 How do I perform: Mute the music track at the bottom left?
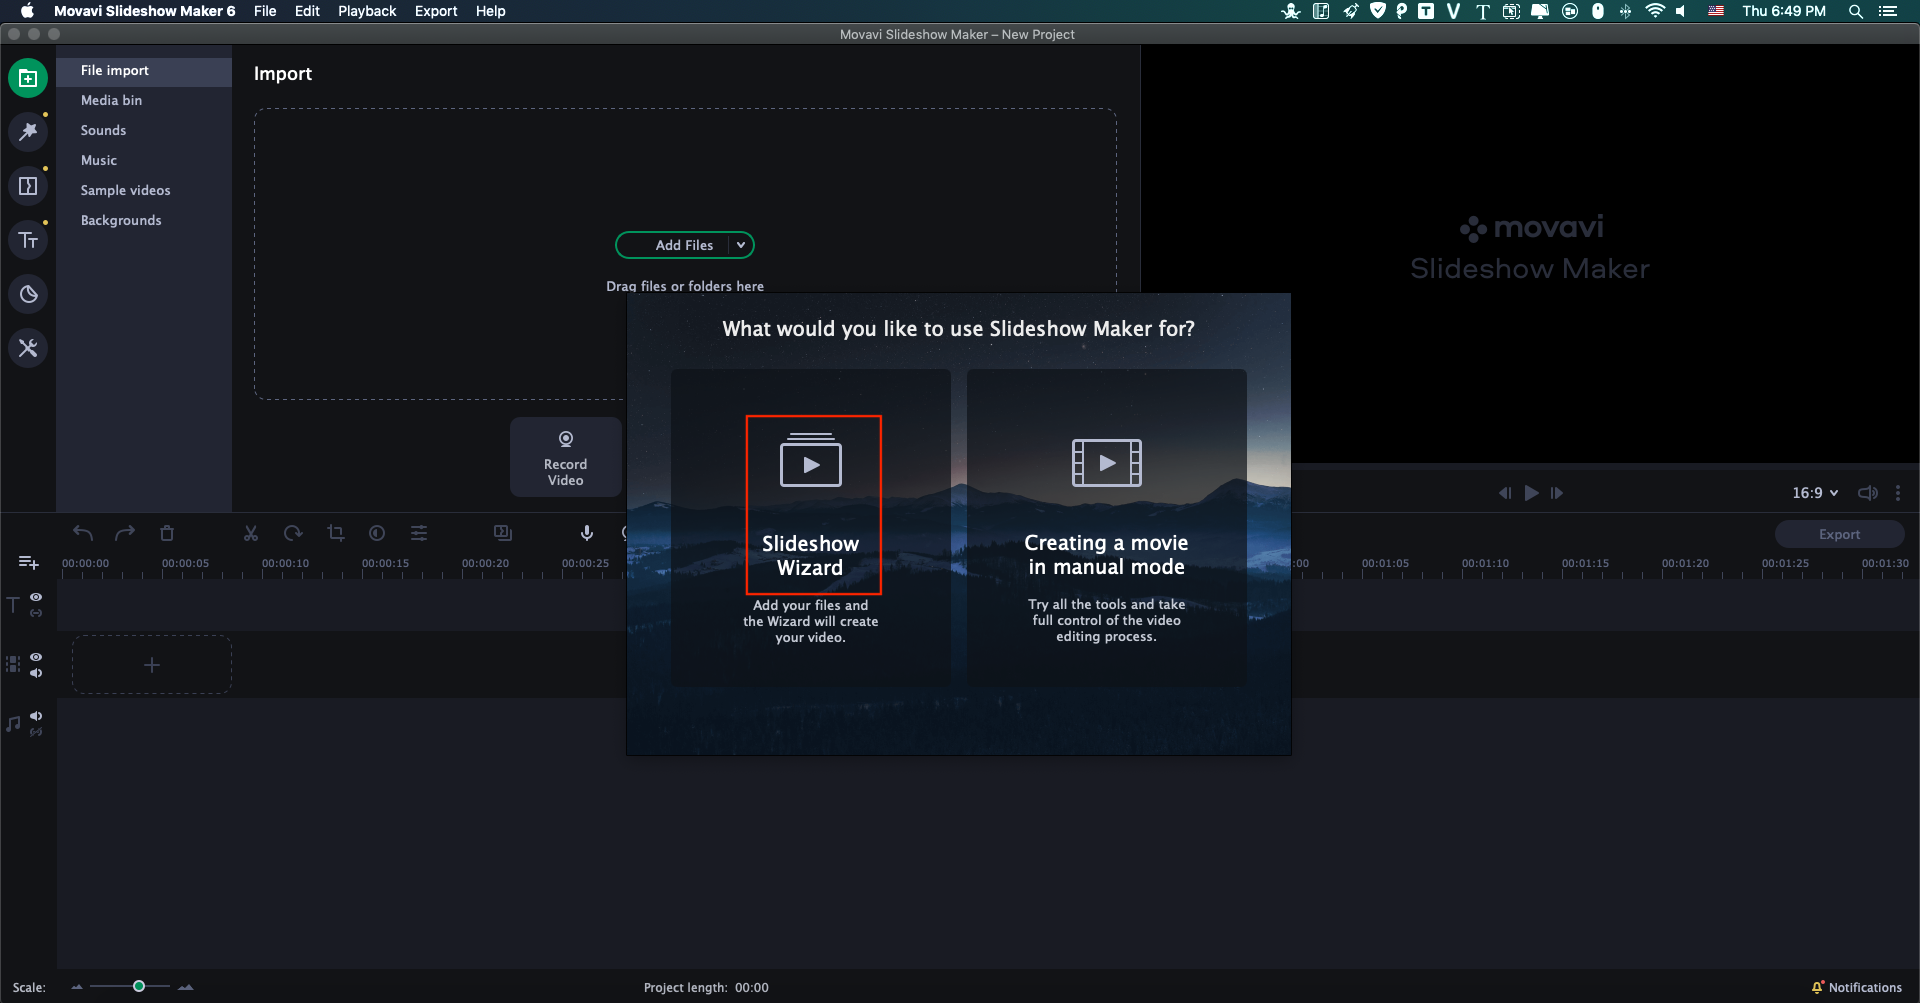pos(36,716)
